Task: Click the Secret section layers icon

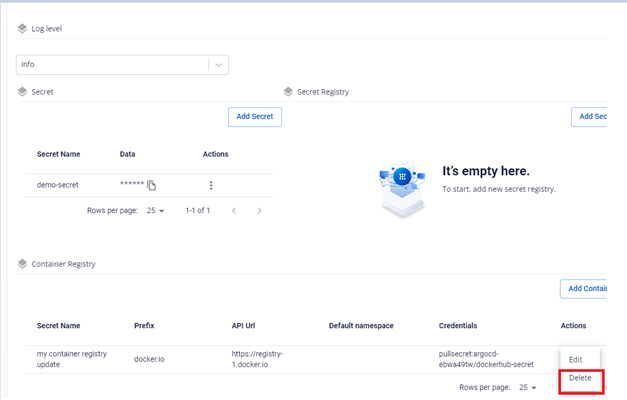Action: pos(22,92)
